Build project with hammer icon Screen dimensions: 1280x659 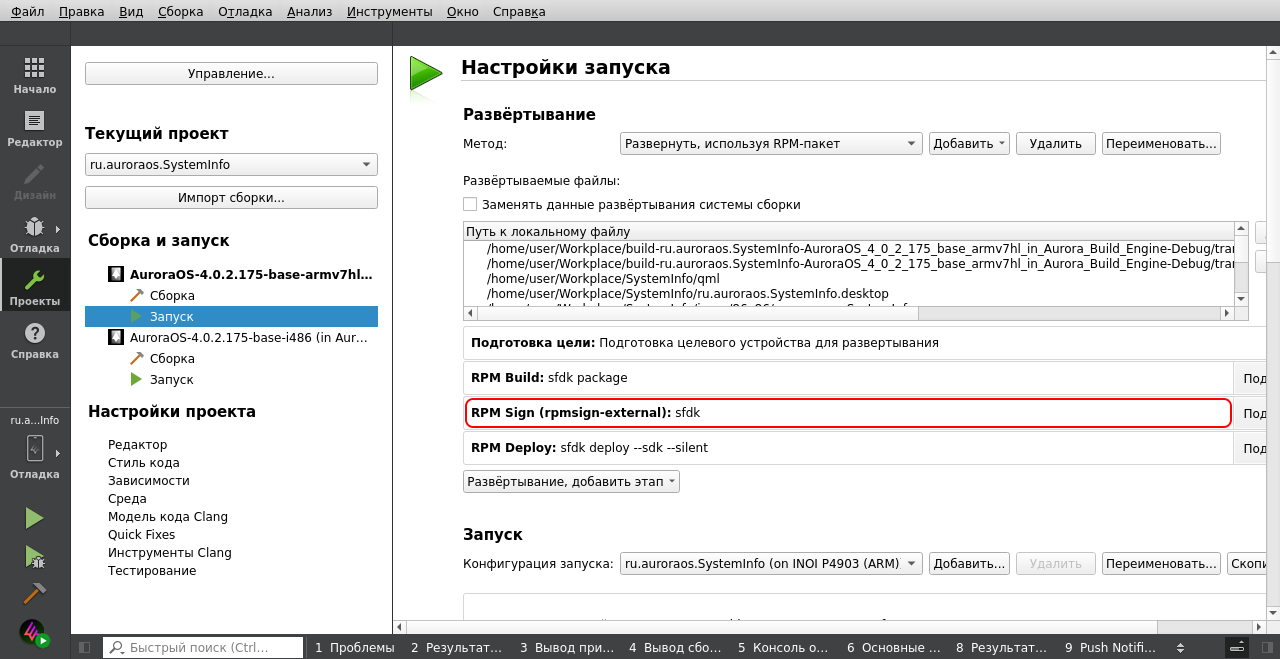point(34,593)
